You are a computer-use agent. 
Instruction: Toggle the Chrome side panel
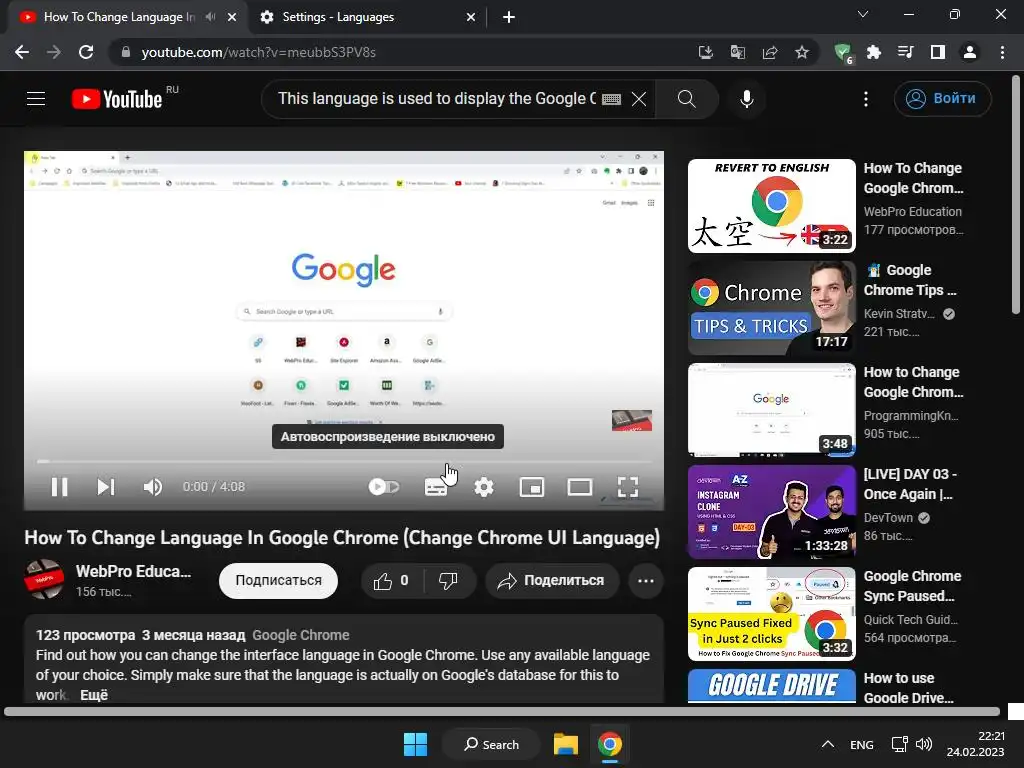click(938, 52)
